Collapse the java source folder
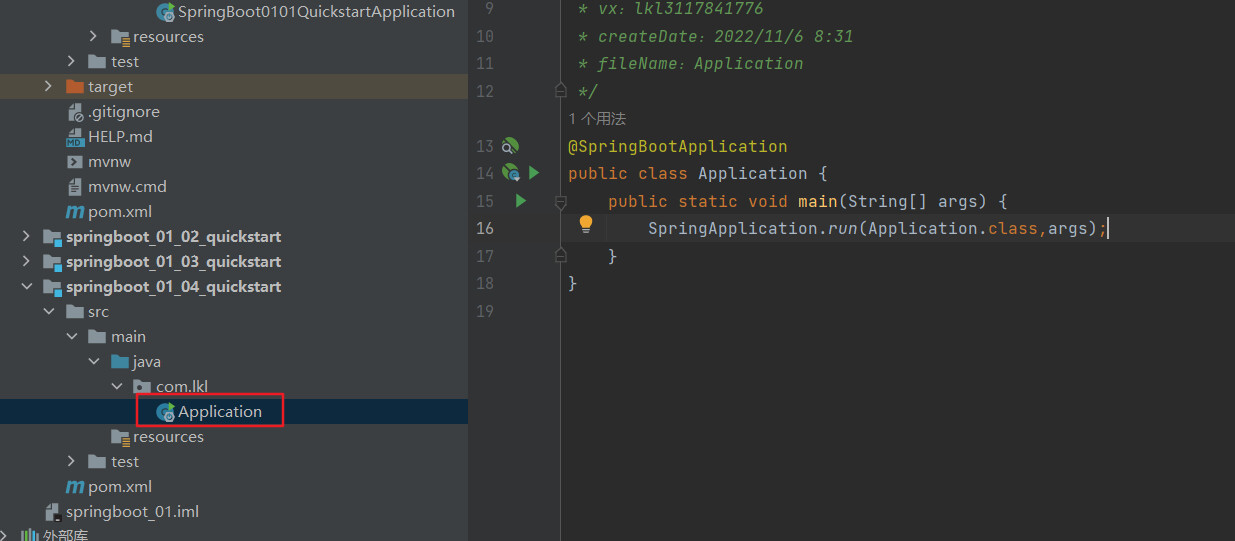The width and height of the screenshot is (1235, 541). (x=93, y=361)
